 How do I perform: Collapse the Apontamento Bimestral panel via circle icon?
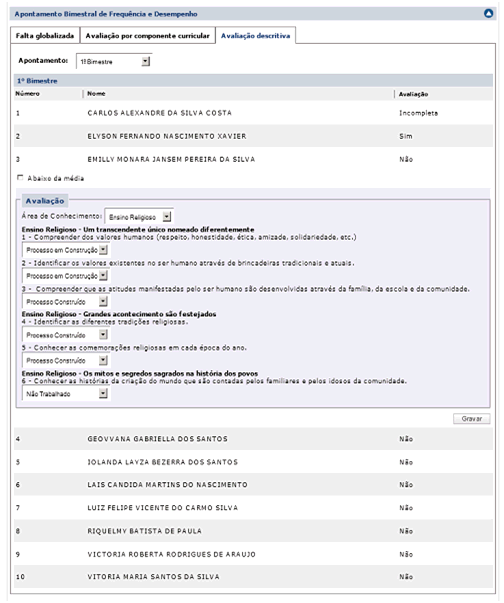[488, 13]
